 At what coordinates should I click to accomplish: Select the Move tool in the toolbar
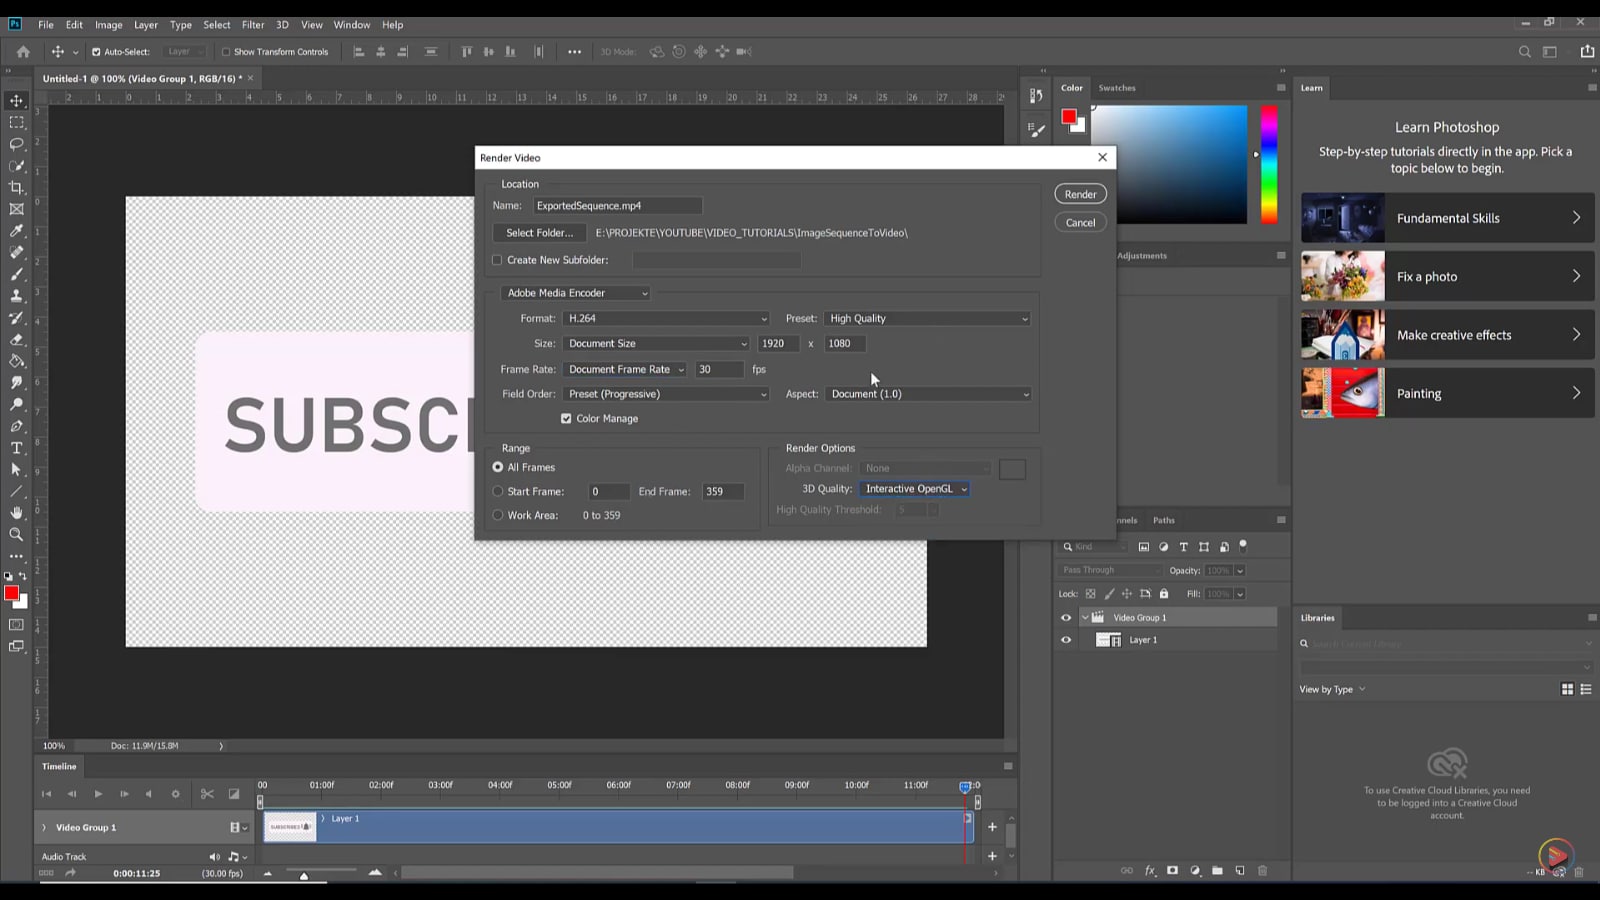pyautogui.click(x=16, y=100)
